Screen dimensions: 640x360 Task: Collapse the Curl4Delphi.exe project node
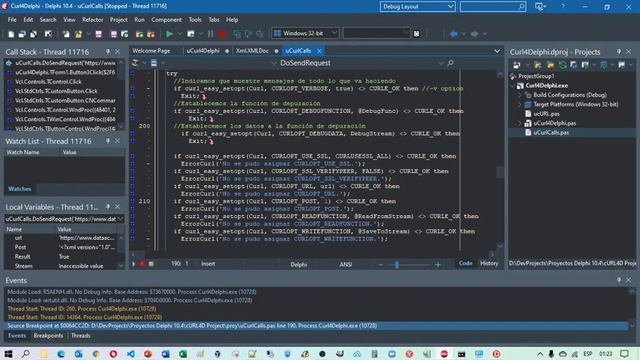coord(513,86)
